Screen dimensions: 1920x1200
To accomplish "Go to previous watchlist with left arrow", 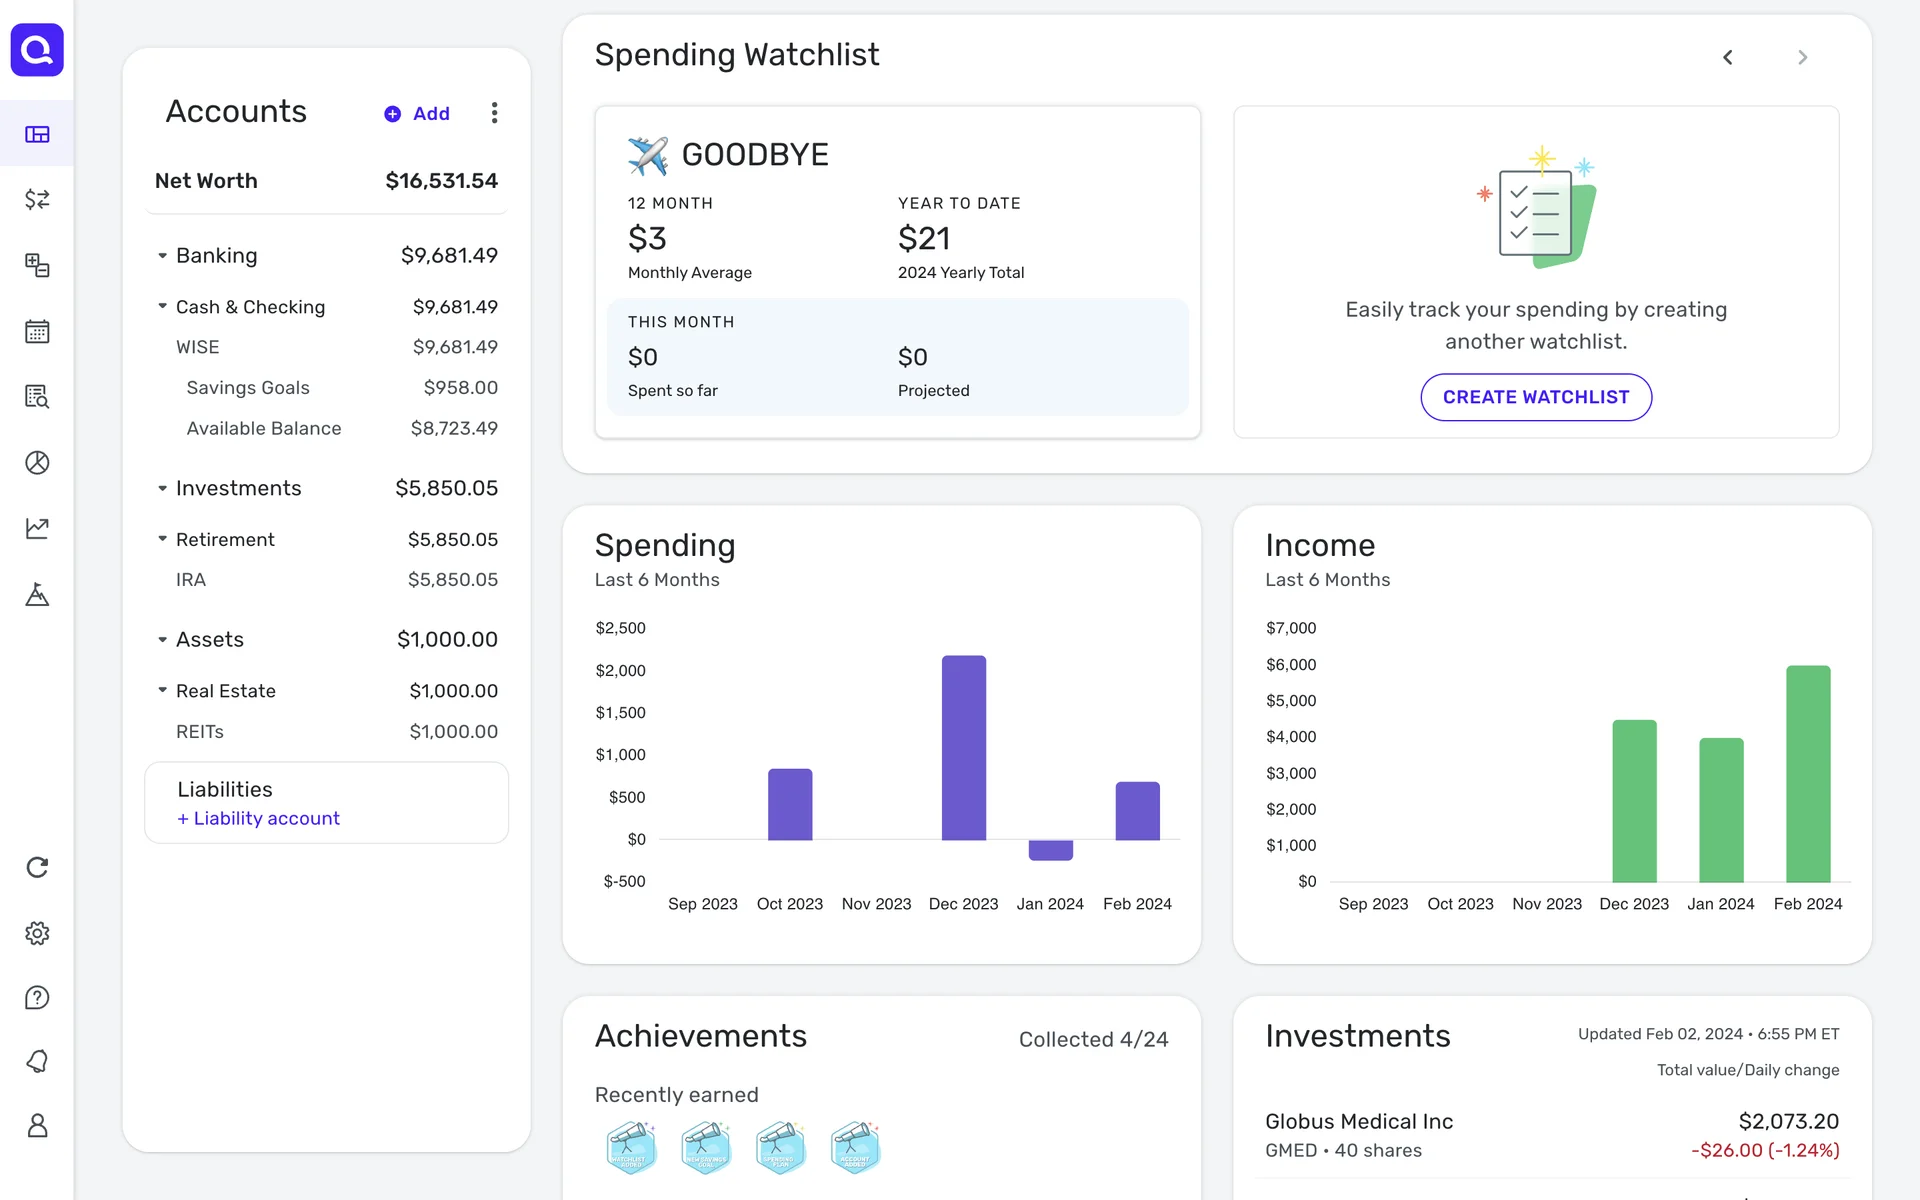I will pos(1727,57).
